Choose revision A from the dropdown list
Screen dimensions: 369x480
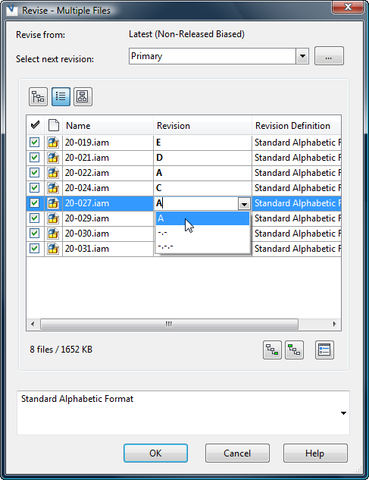point(202,219)
